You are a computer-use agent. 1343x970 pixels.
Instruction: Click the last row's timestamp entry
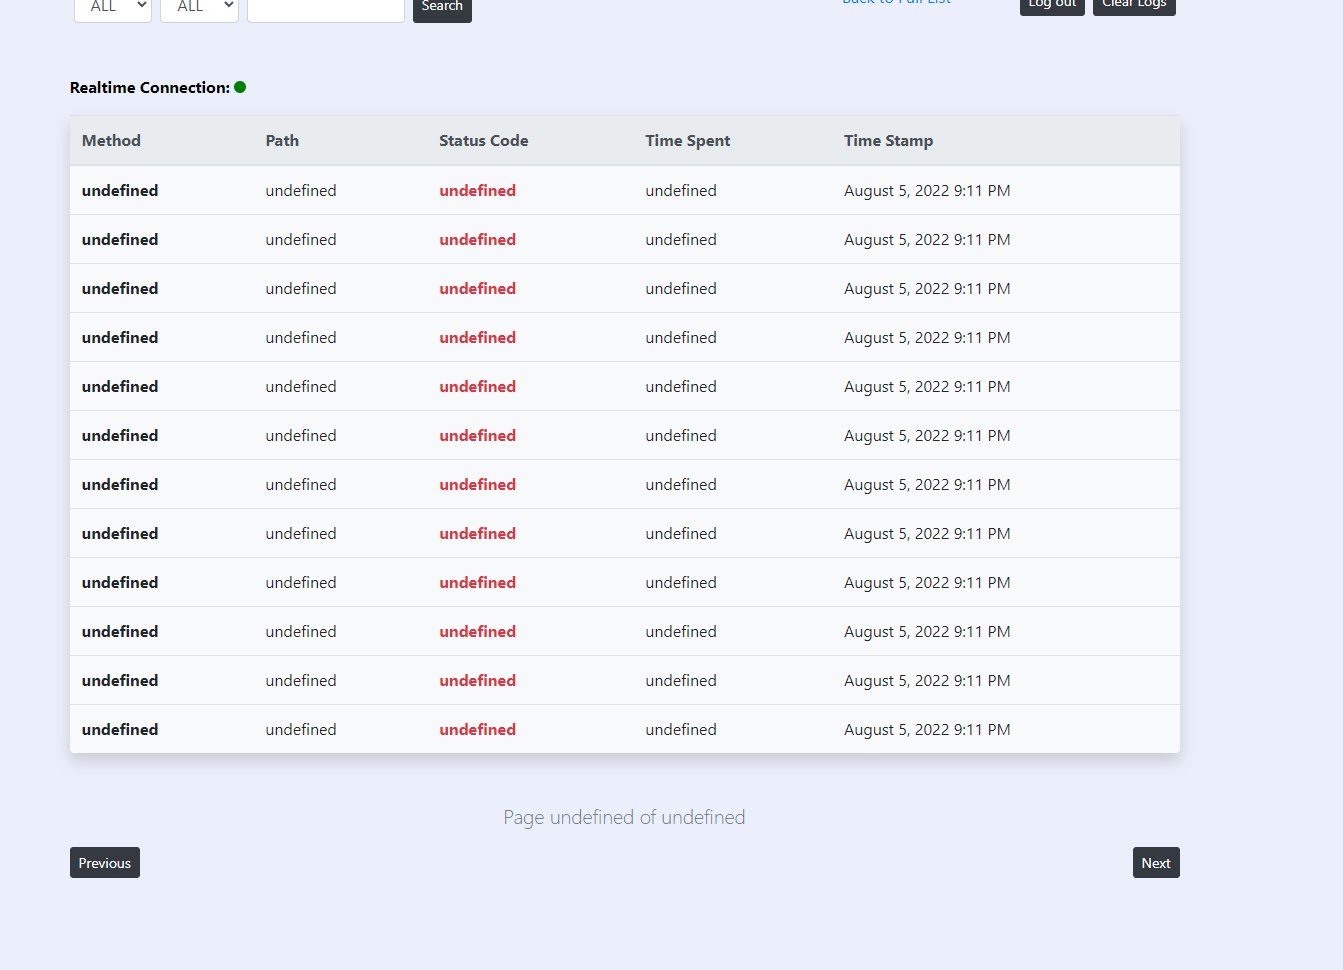point(927,729)
